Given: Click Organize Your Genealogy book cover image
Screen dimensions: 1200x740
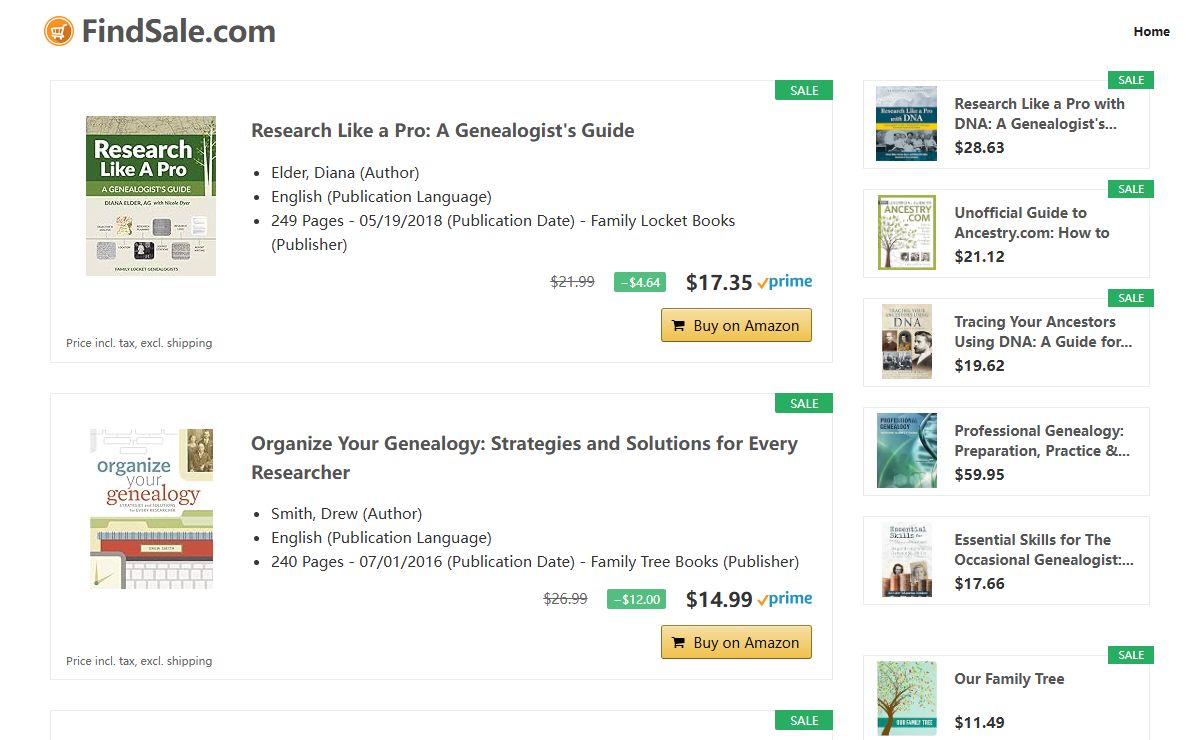Looking at the screenshot, I should click(x=151, y=508).
